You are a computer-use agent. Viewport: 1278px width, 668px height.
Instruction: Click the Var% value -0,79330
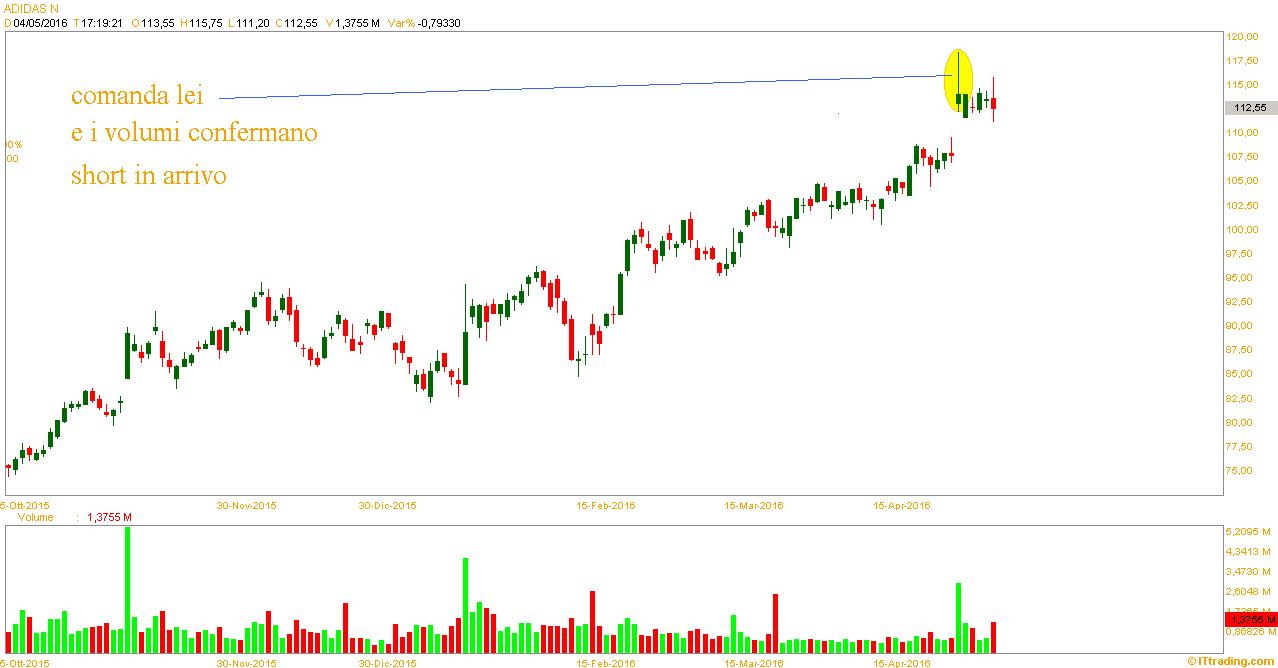440,21
